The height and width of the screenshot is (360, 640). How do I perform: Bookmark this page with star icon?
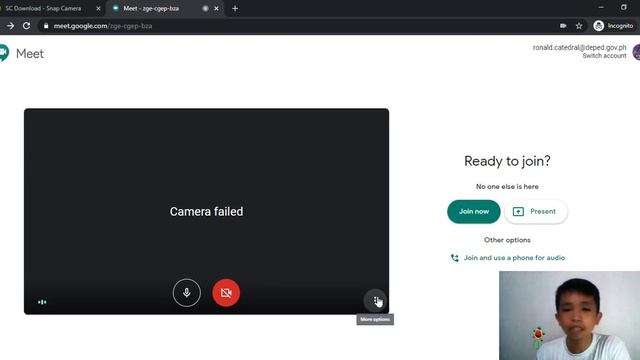[579, 26]
